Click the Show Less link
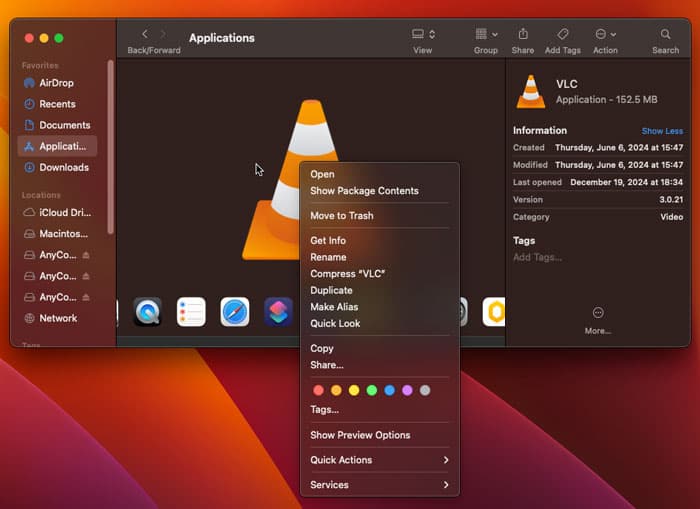This screenshot has height=509, width=700. [x=662, y=131]
